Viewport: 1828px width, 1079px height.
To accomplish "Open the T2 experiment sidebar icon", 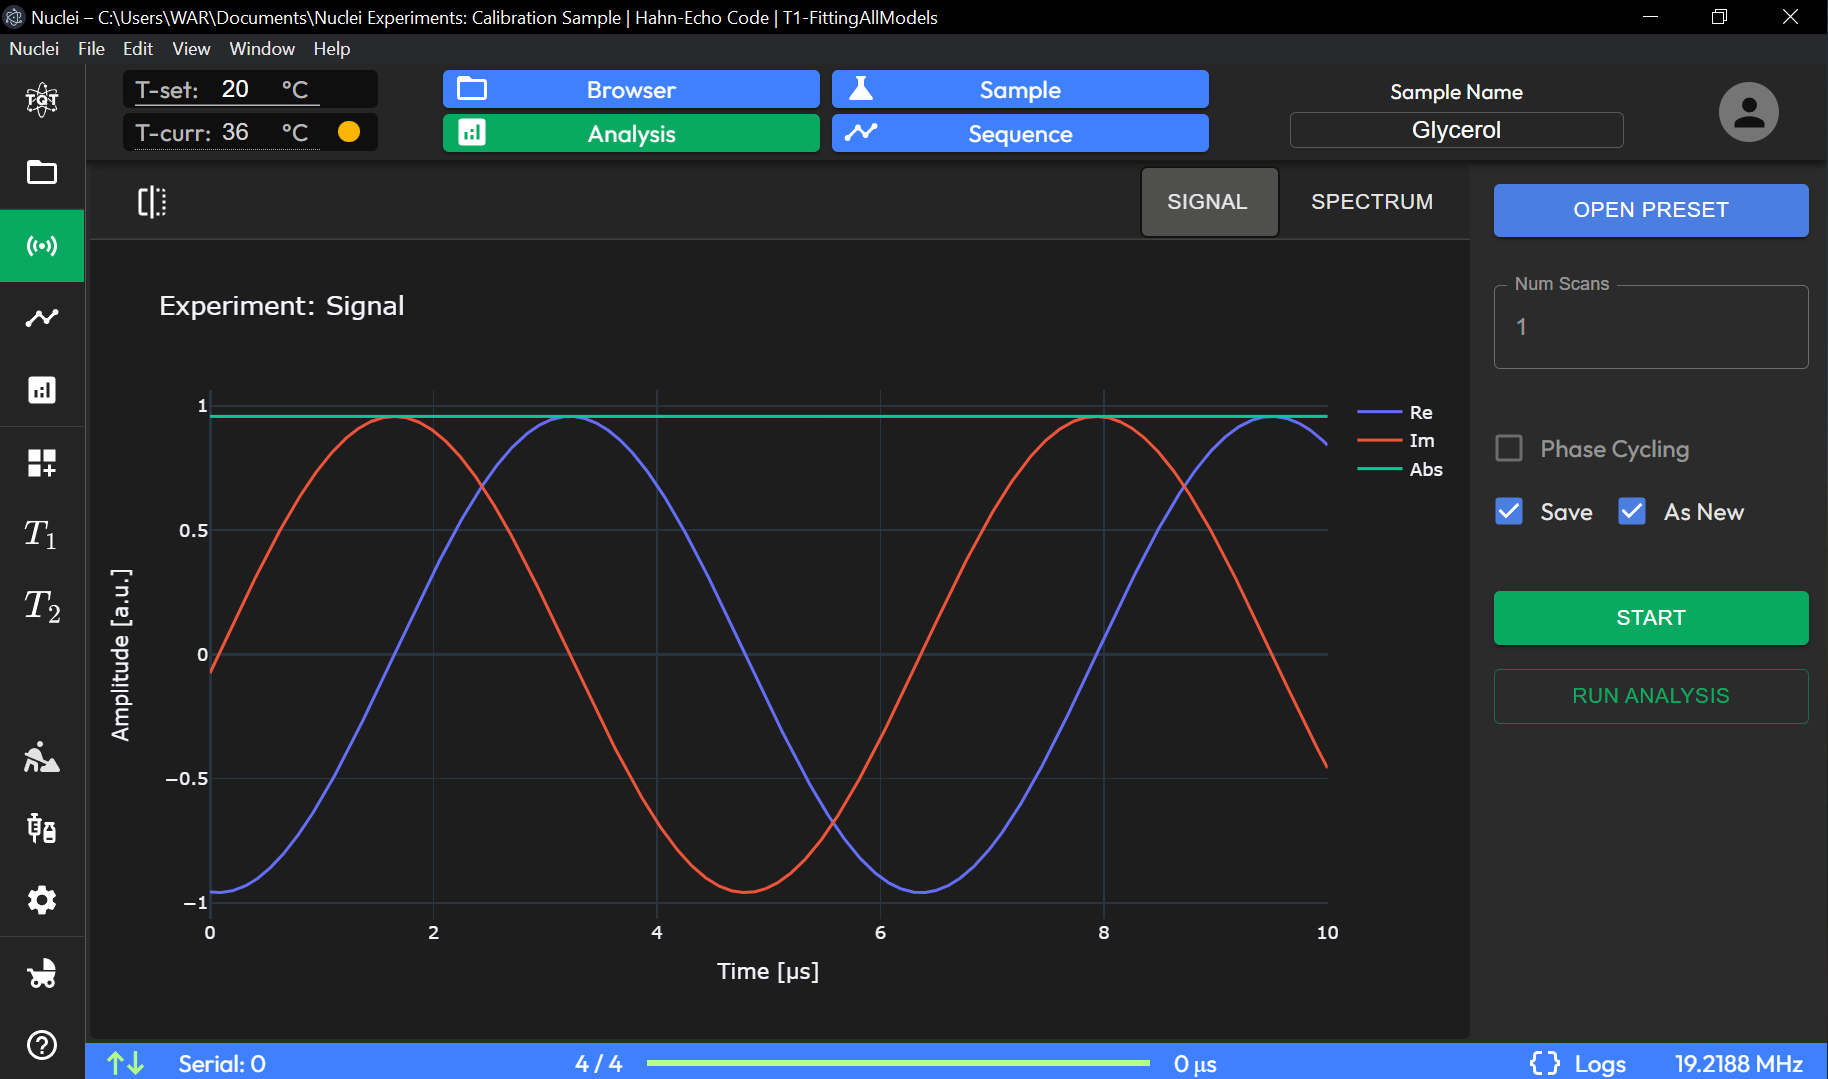I will tap(42, 606).
